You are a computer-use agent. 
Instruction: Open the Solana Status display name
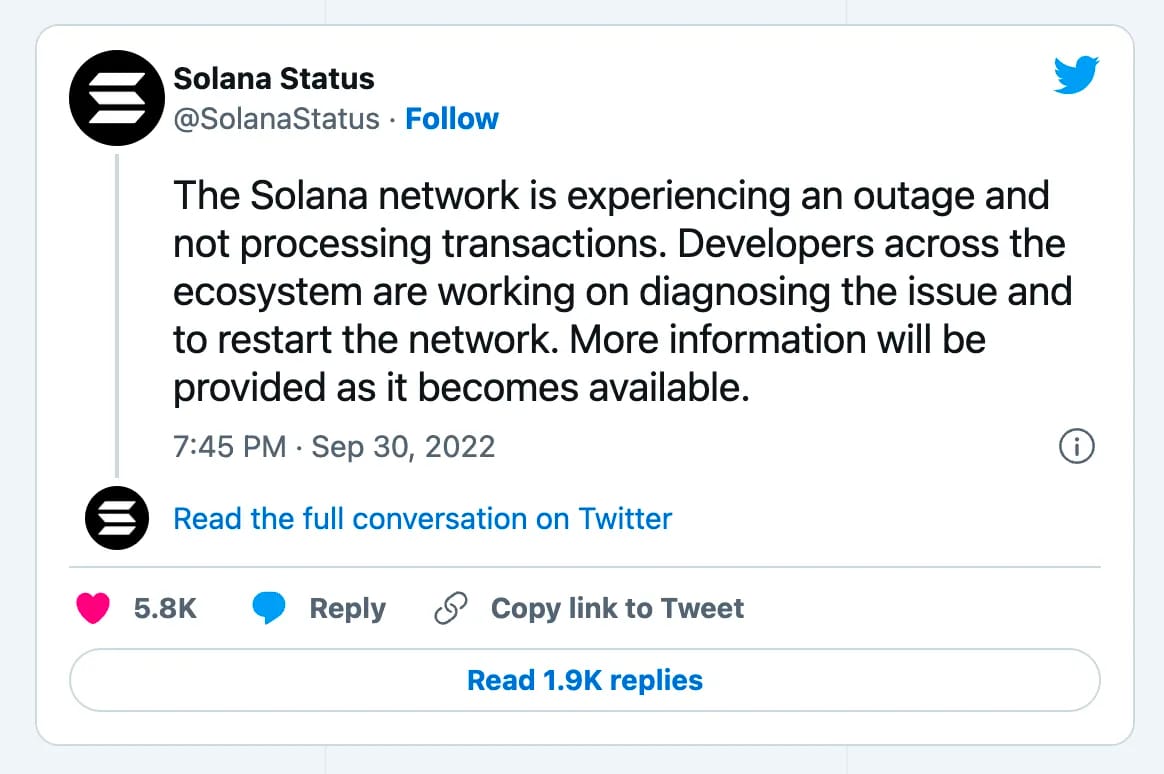tap(274, 78)
